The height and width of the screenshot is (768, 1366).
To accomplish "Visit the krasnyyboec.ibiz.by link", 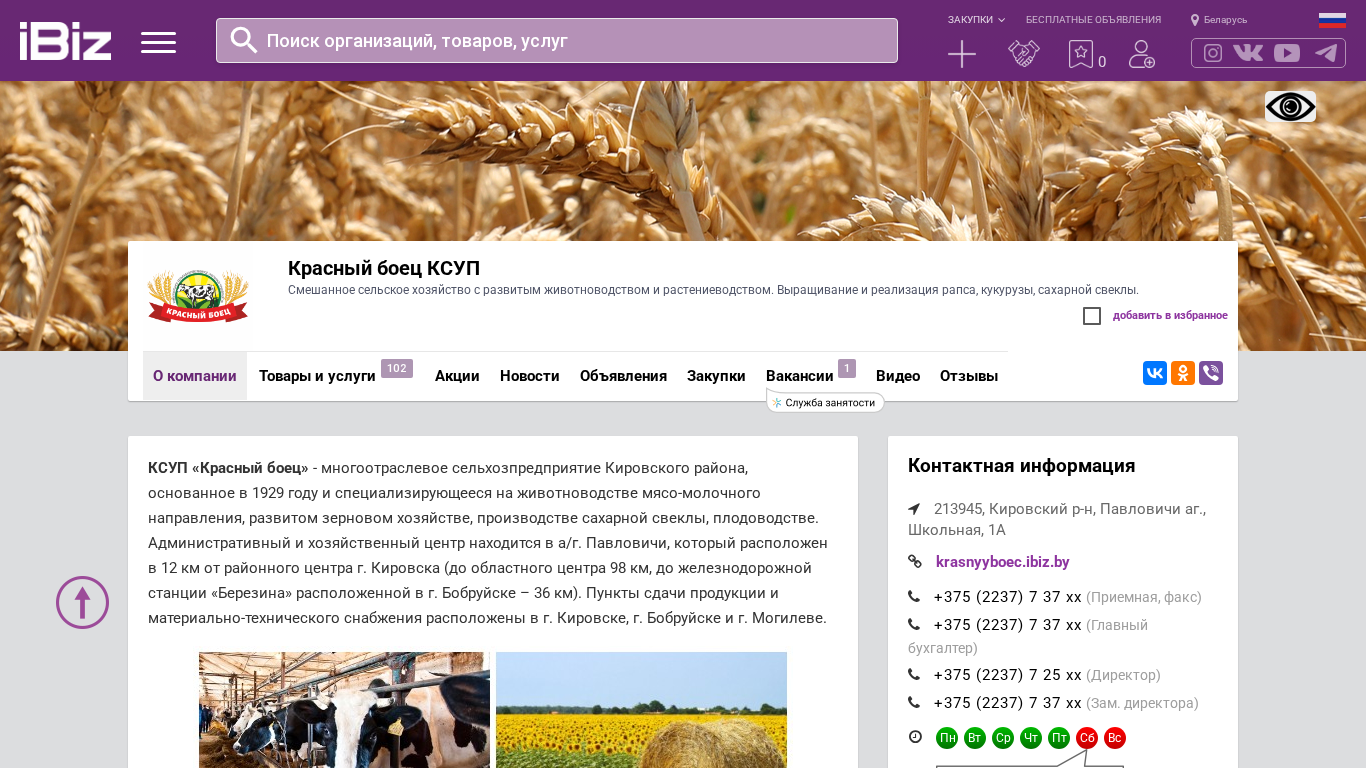I will 1002,562.
